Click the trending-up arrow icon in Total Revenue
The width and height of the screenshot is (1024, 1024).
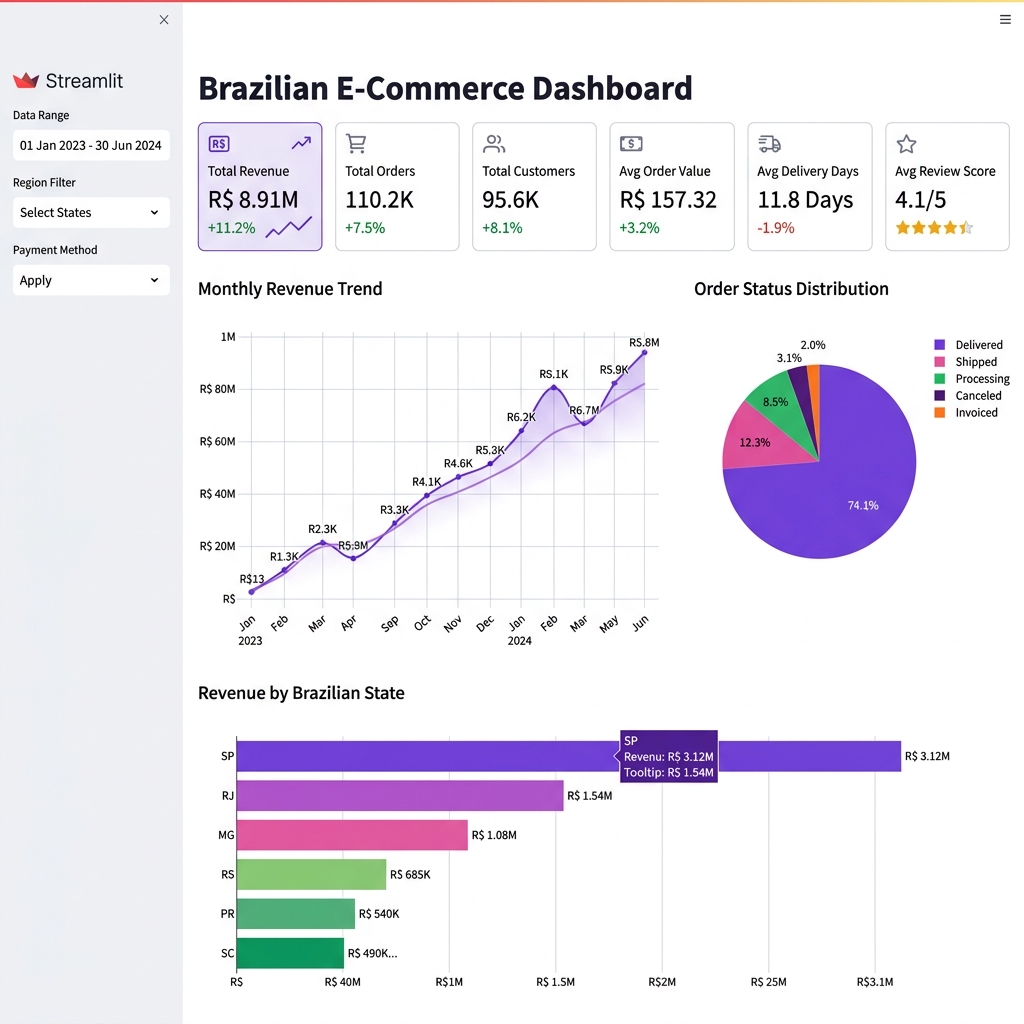[301, 142]
